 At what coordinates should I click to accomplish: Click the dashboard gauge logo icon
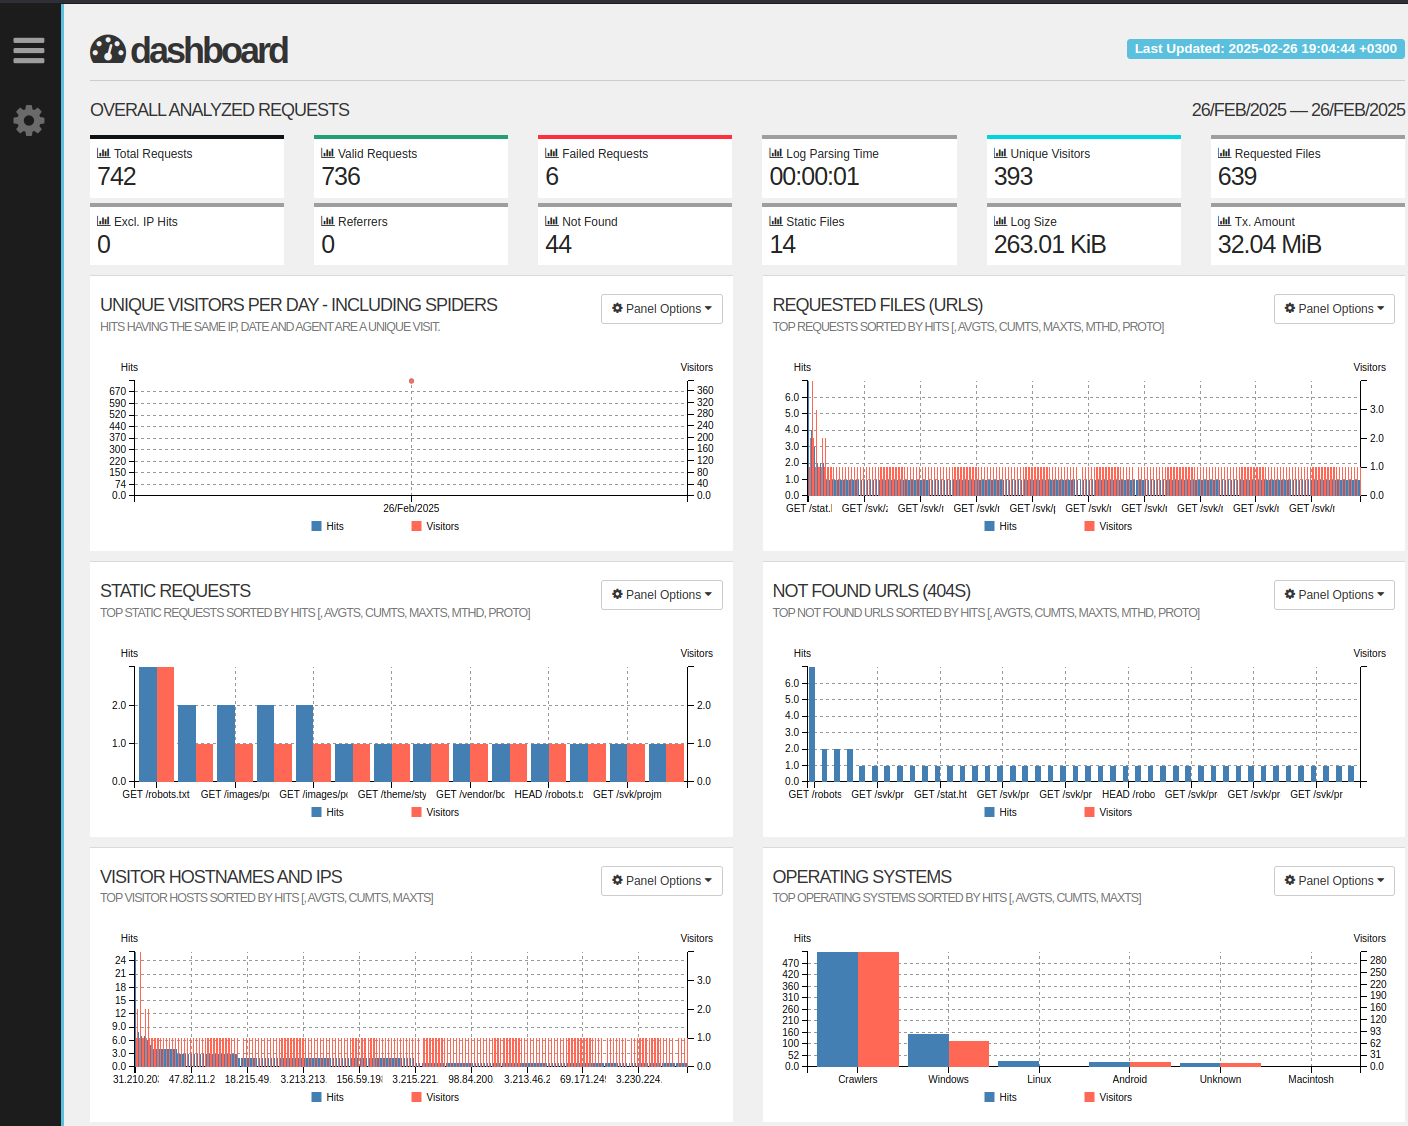pos(108,50)
